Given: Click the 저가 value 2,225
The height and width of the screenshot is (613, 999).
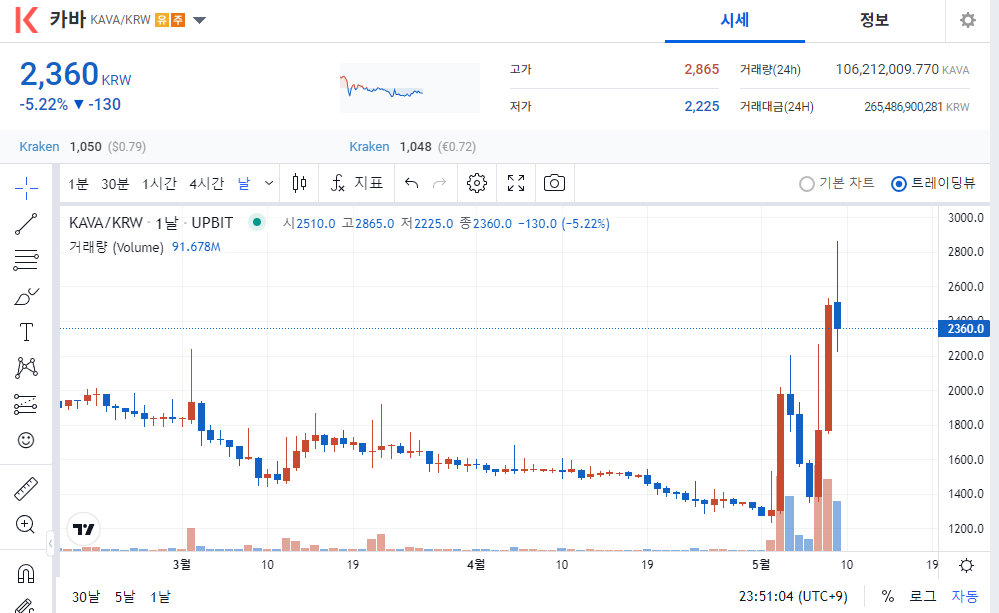Looking at the screenshot, I should click(701, 106).
